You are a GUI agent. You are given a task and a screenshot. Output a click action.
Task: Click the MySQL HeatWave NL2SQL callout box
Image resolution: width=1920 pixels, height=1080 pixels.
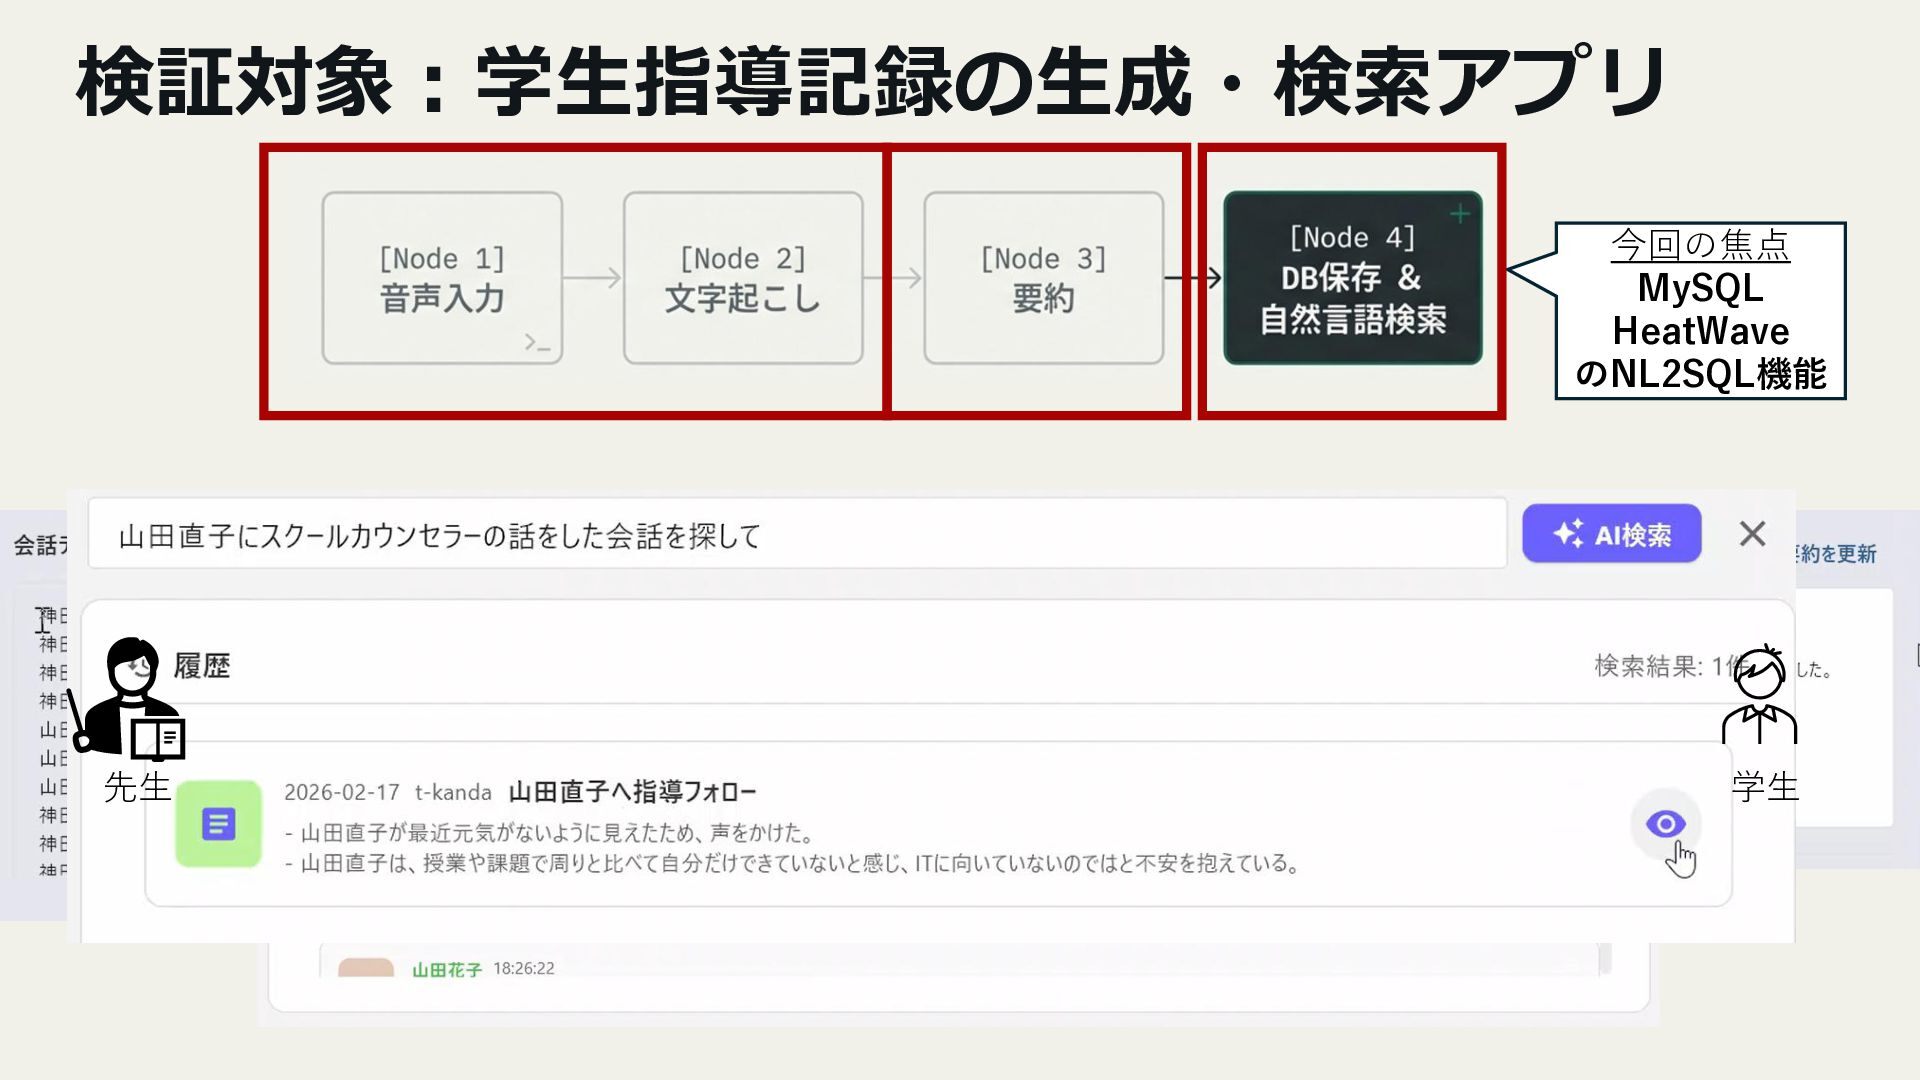(1700, 311)
